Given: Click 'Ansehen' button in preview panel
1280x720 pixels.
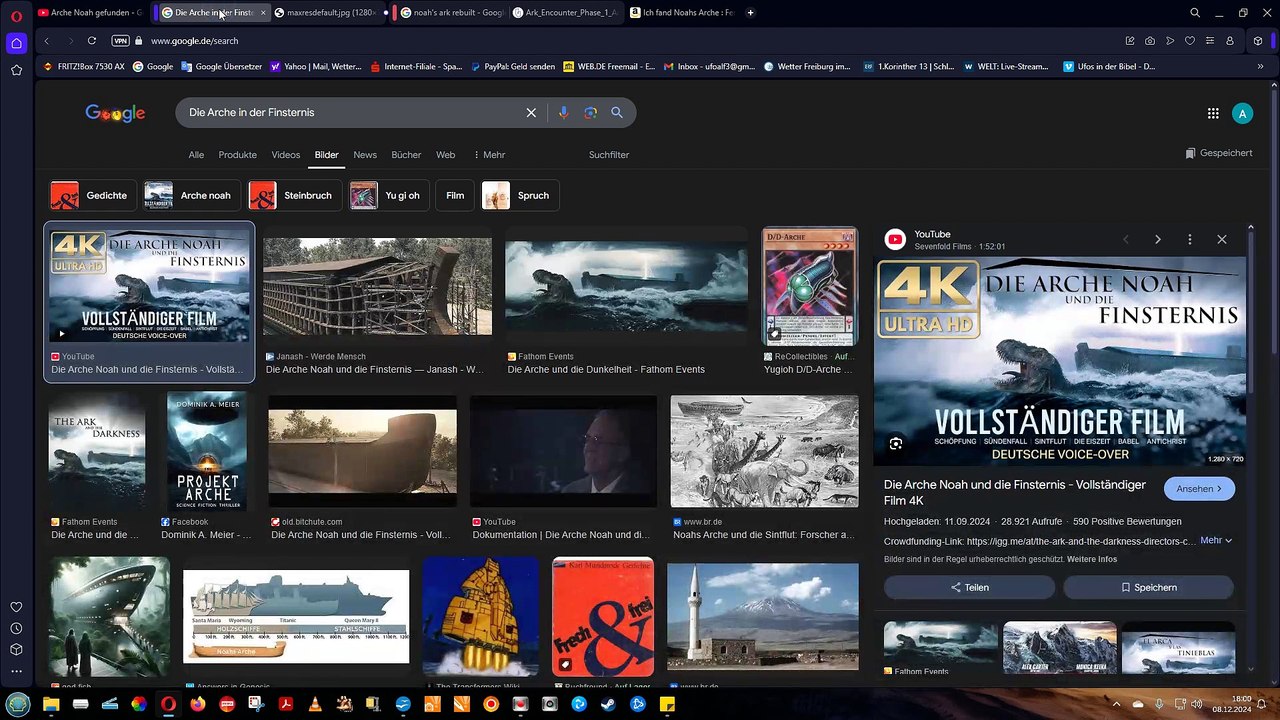Looking at the screenshot, I should point(1199,489).
